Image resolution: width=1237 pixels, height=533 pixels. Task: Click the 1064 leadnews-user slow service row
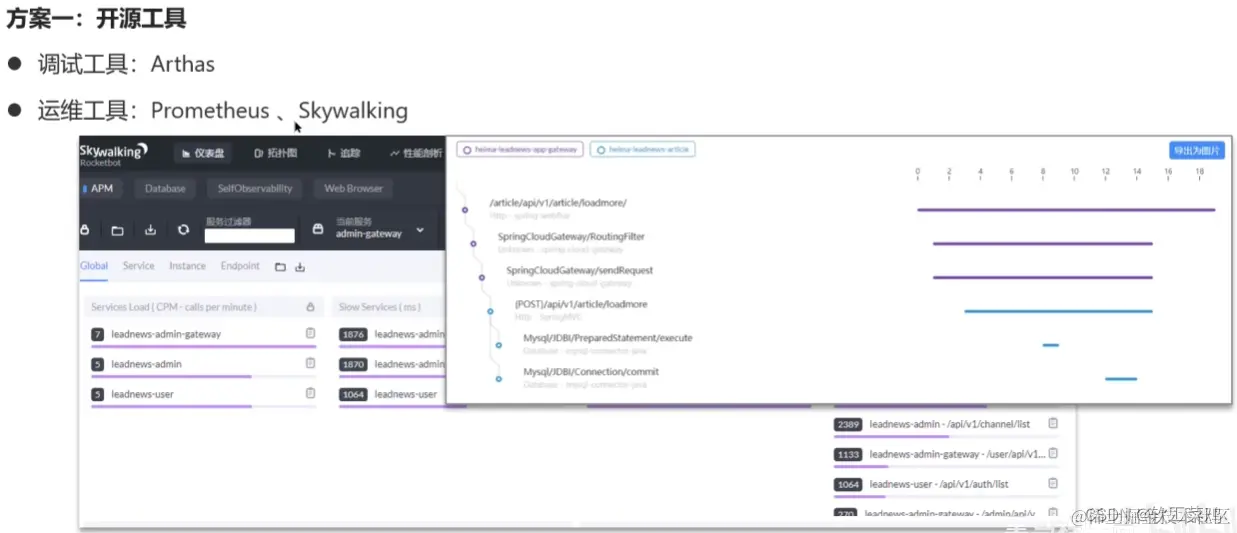[x=391, y=395]
